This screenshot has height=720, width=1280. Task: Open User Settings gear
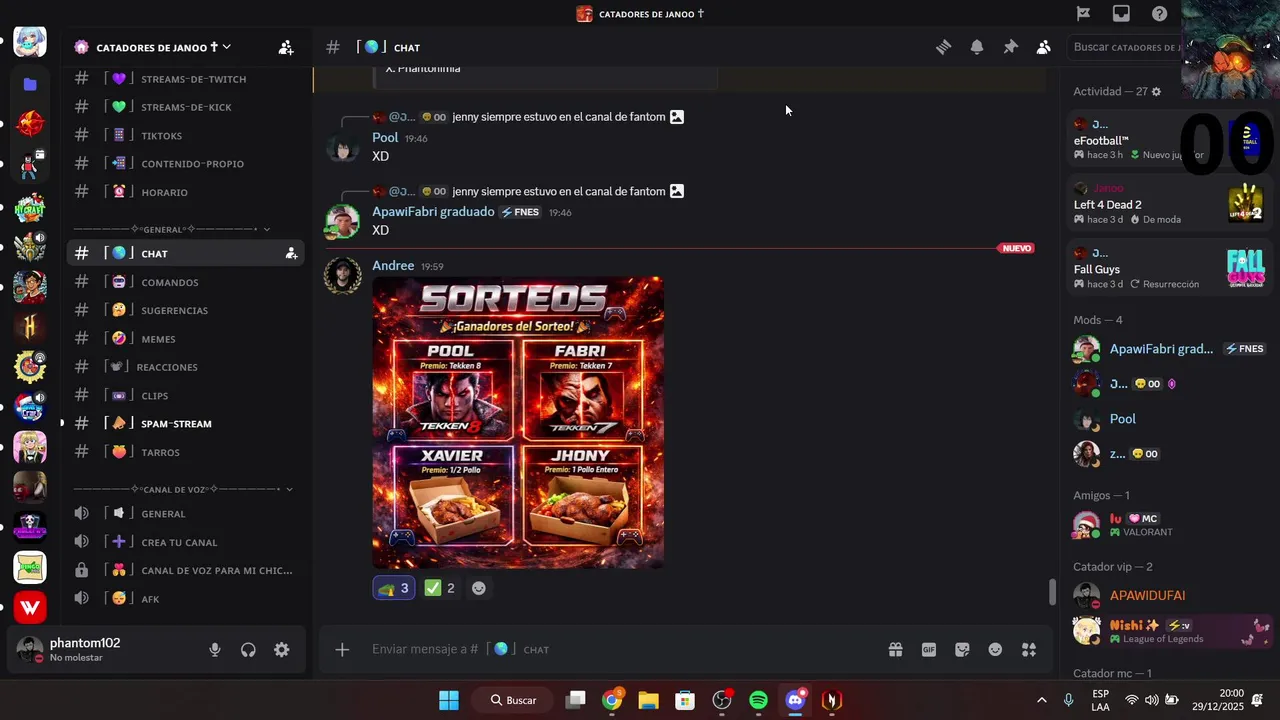(x=282, y=650)
